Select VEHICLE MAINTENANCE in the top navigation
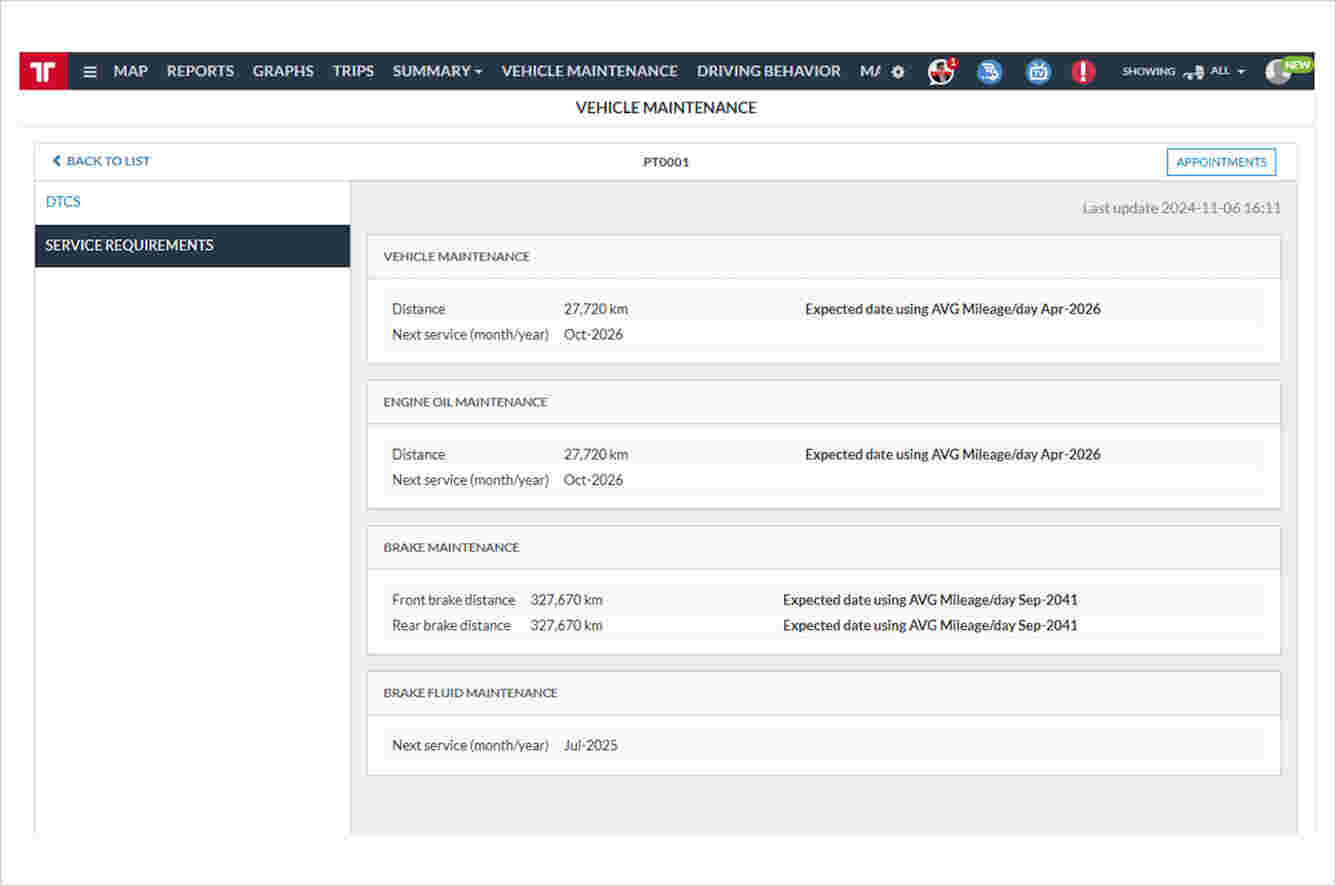This screenshot has height=886, width=1336. tap(589, 71)
